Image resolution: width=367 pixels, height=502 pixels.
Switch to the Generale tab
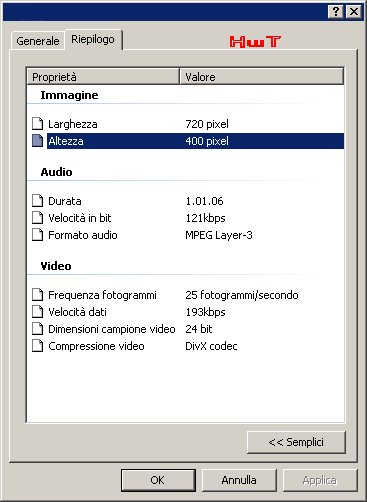[x=38, y=41]
